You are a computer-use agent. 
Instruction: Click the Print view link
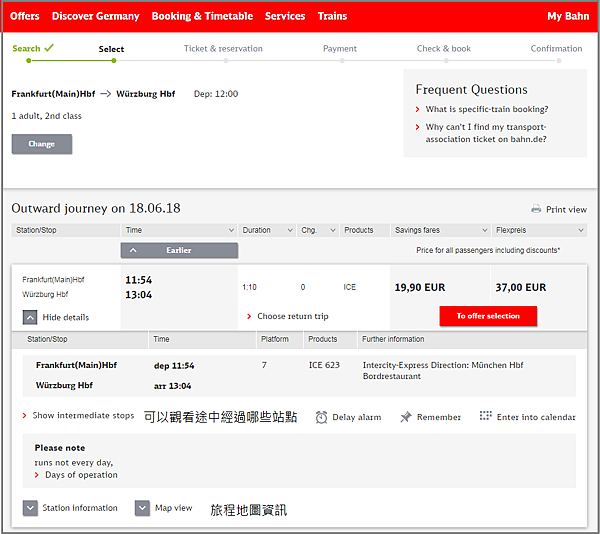click(566, 210)
